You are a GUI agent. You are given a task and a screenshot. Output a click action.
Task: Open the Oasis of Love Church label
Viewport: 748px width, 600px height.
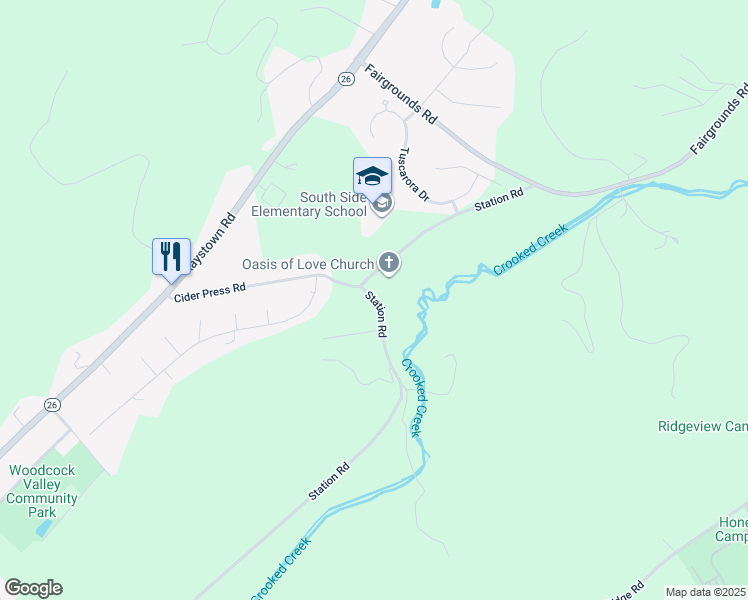308,264
